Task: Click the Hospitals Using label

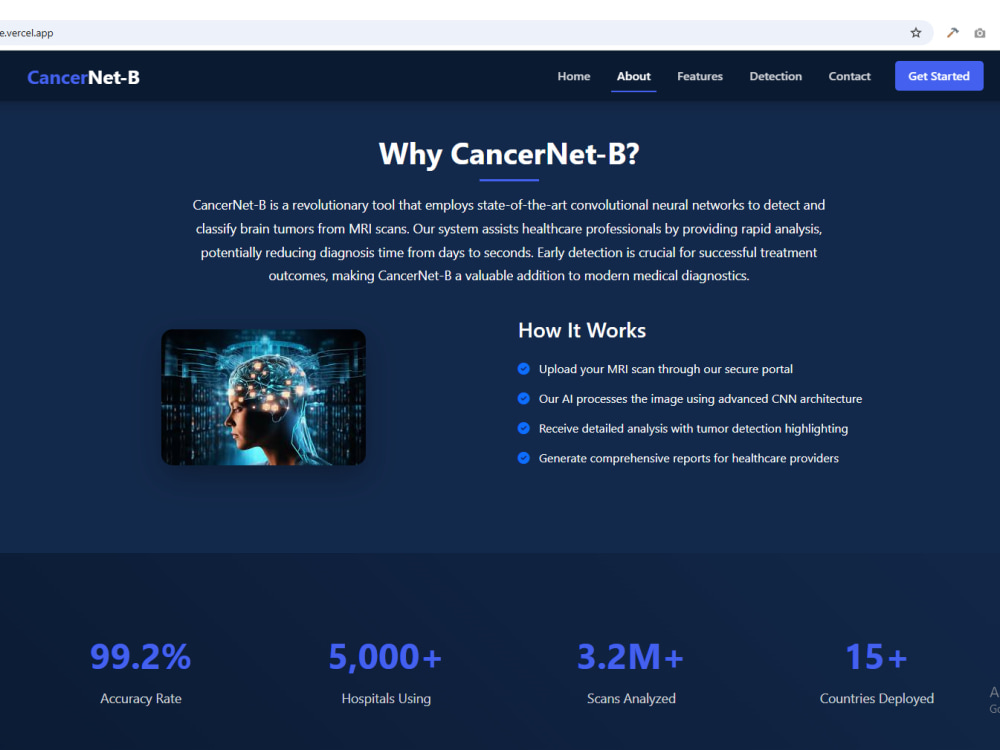Action: click(386, 698)
